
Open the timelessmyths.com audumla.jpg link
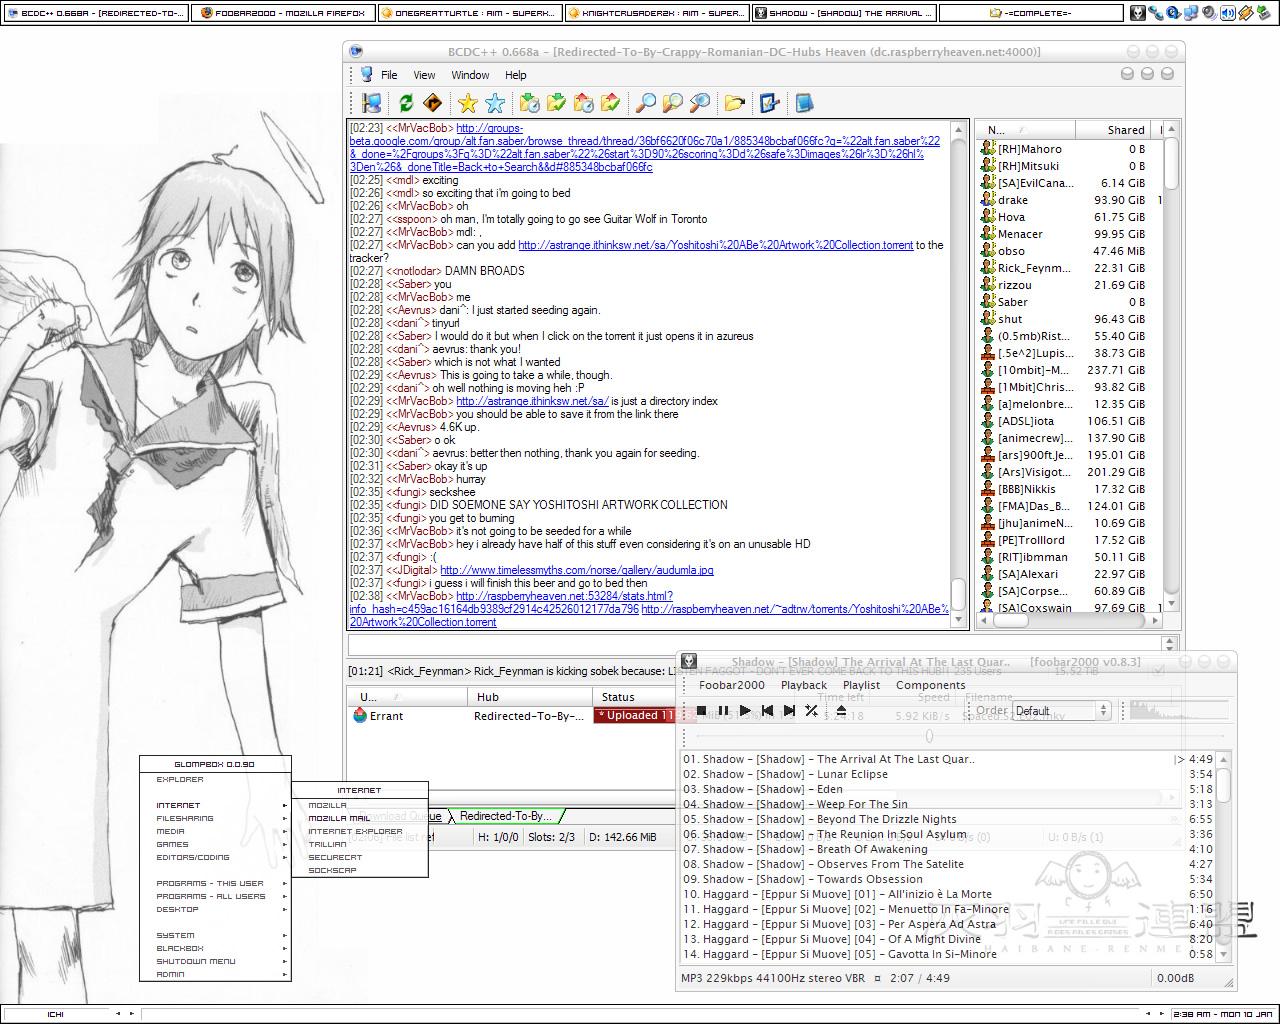click(x=577, y=570)
